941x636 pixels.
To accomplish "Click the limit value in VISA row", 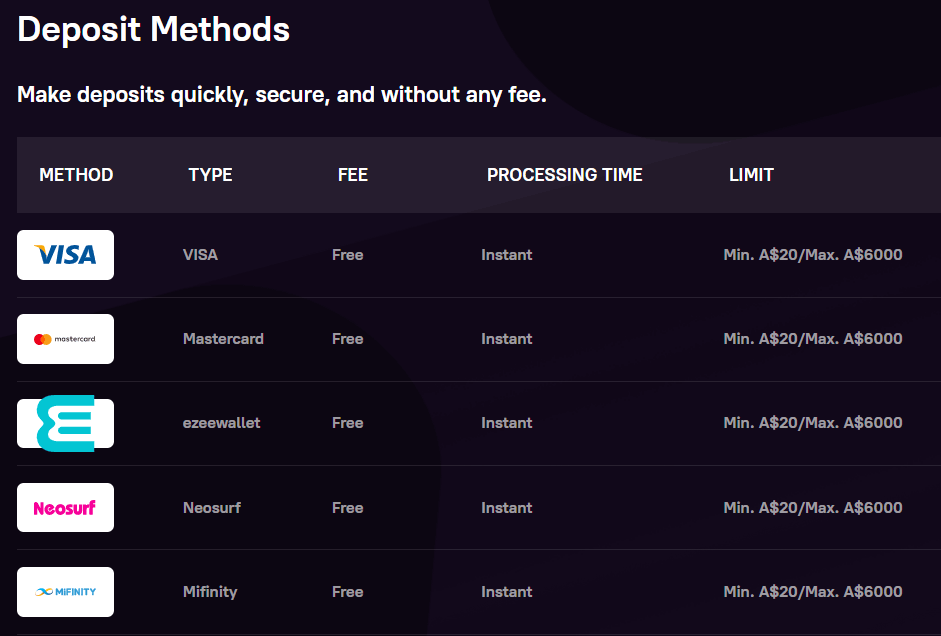I will pos(813,255).
